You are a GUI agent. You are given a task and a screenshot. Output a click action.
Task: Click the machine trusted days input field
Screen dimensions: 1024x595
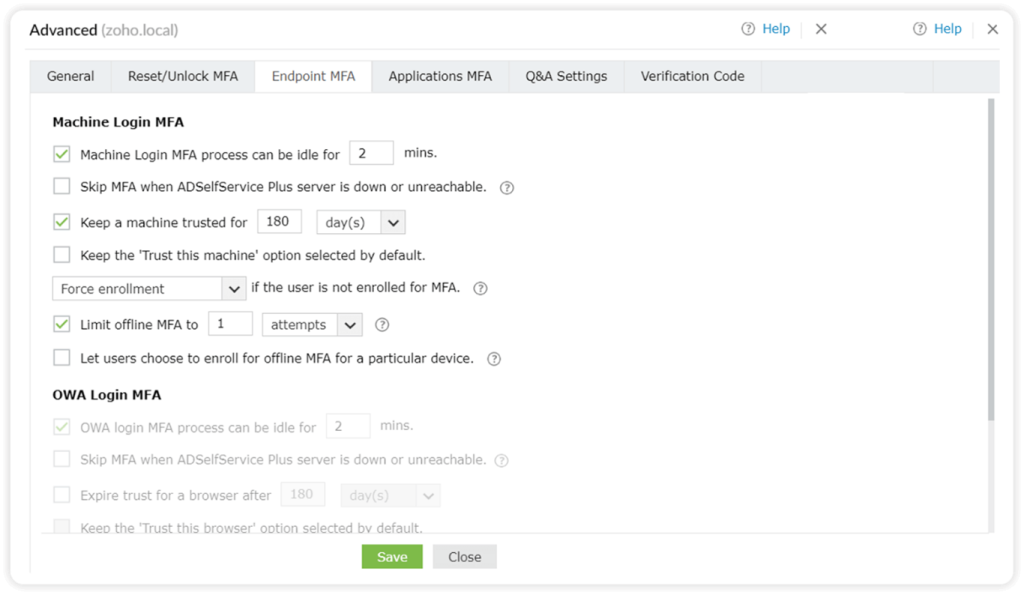point(279,222)
